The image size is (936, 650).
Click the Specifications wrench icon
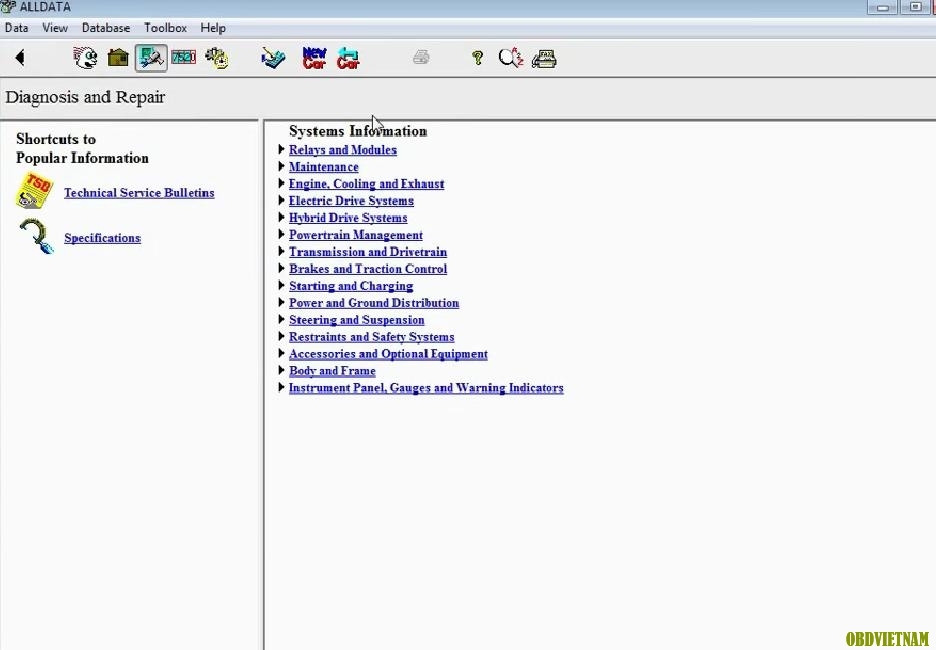[36, 236]
